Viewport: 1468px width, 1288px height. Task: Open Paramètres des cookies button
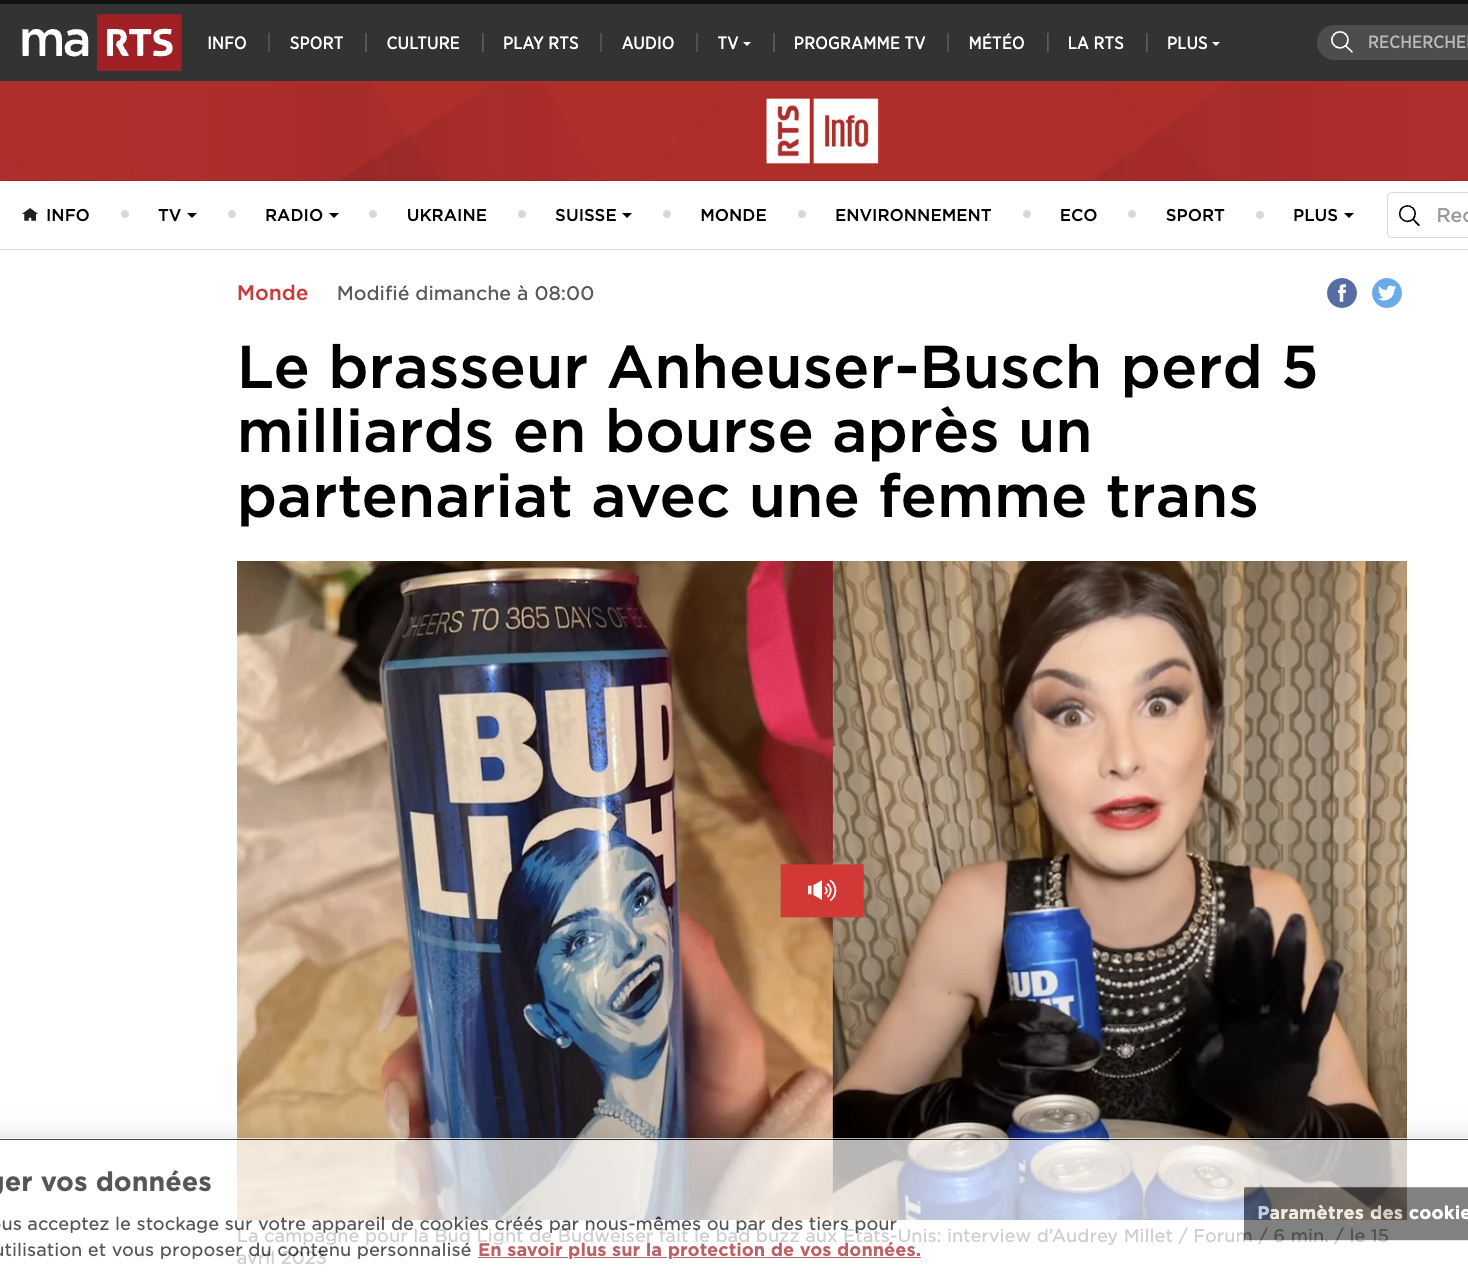click(x=1356, y=1213)
